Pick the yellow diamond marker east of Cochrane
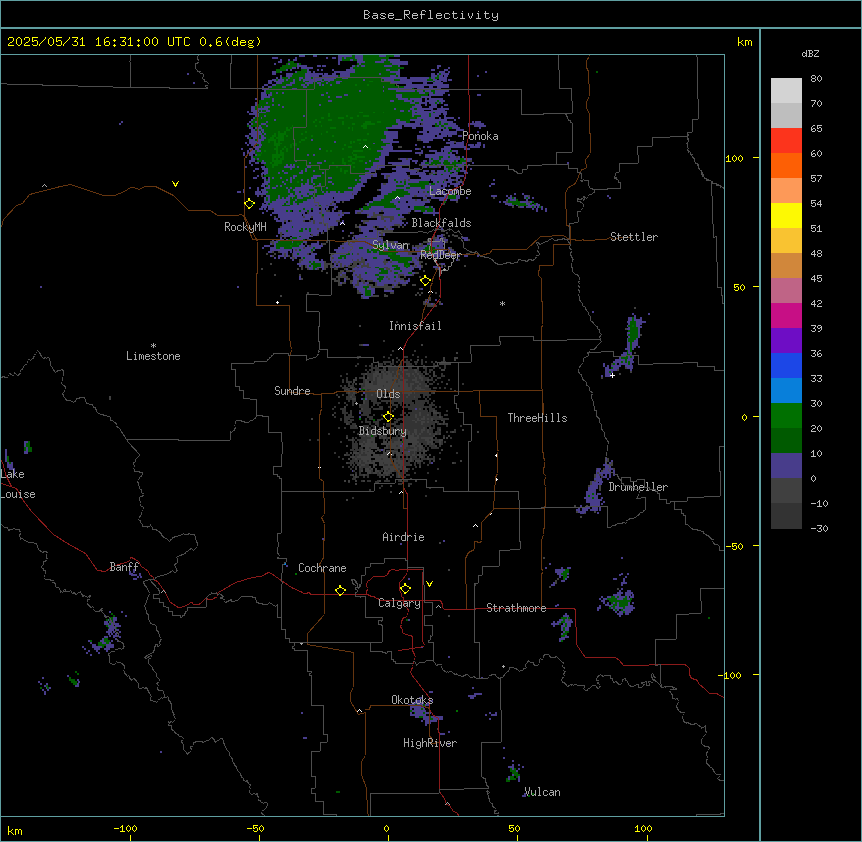This screenshot has height=842, width=862. tap(340, 590)
